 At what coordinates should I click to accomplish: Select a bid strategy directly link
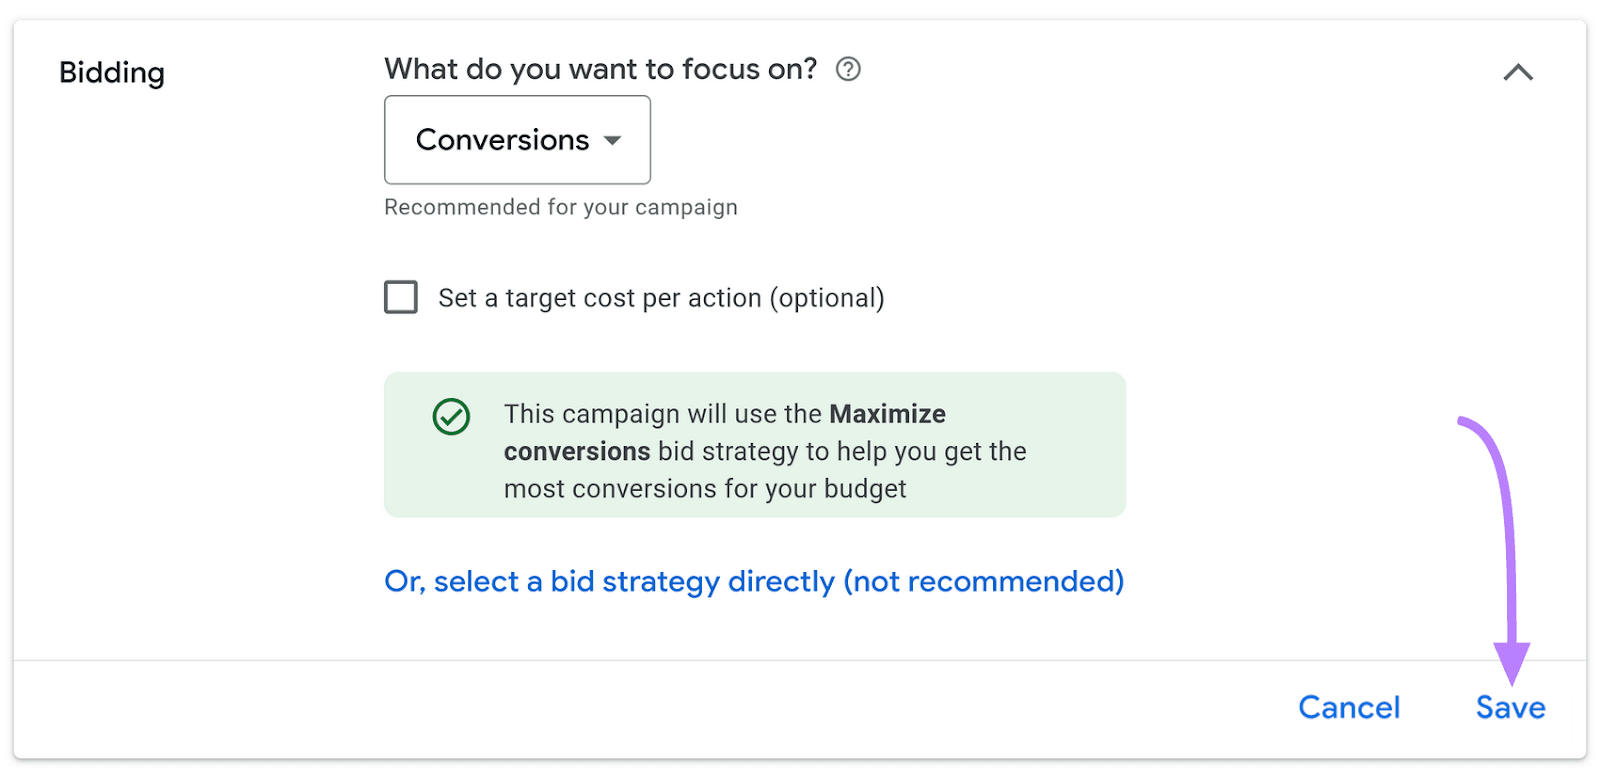tap(754, 581)
